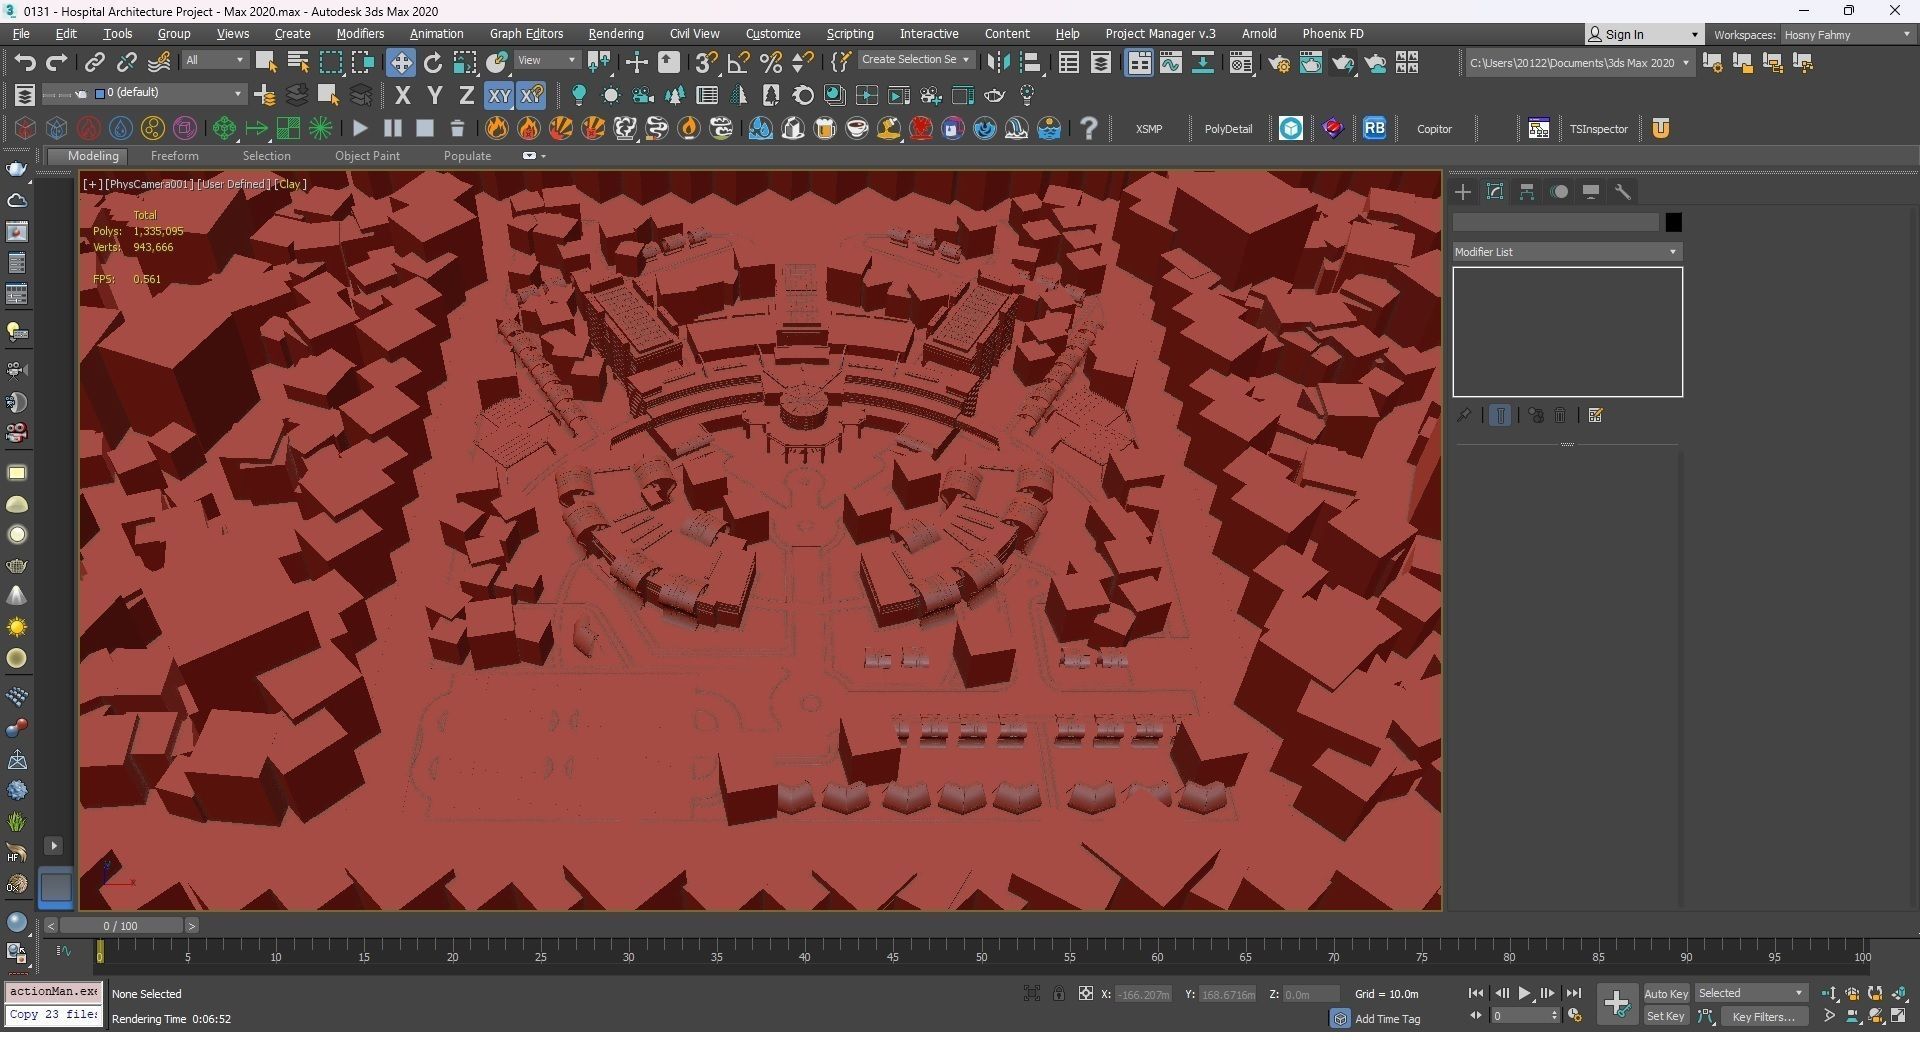Open the Select by Name list
This screenshot has width=1920, height=1040.
pyautogui.click(x=298, y=63)
